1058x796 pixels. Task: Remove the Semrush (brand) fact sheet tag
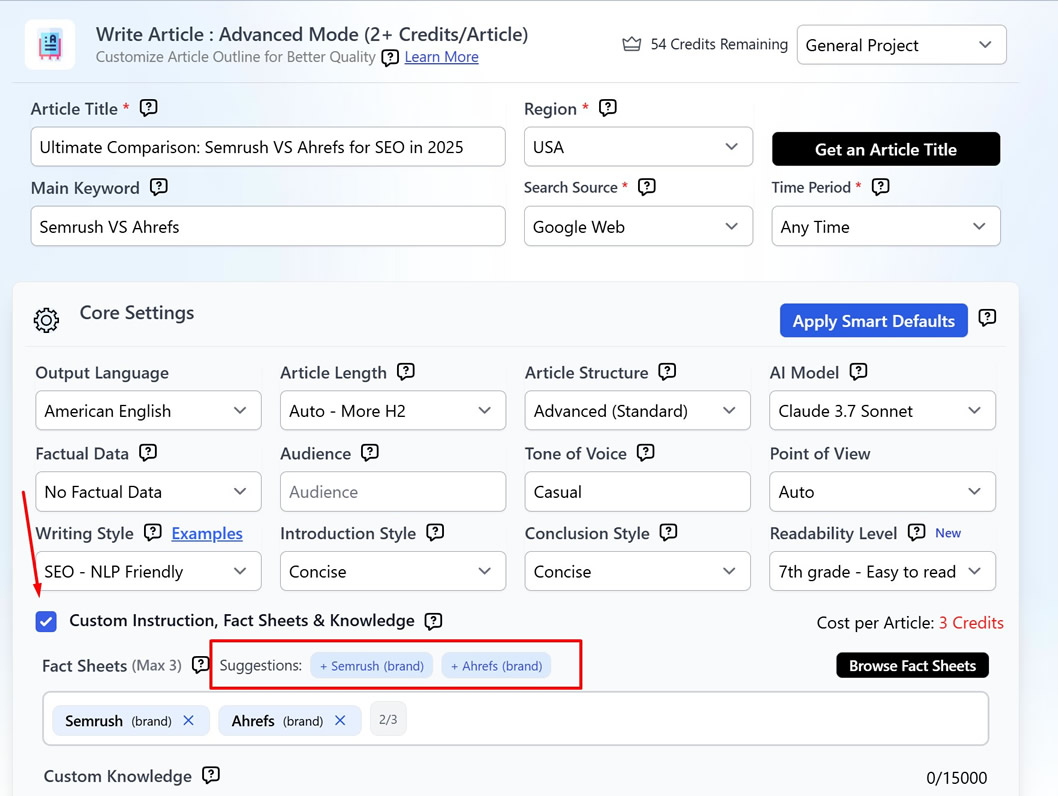pyautogui.click(x=189, y=720)
